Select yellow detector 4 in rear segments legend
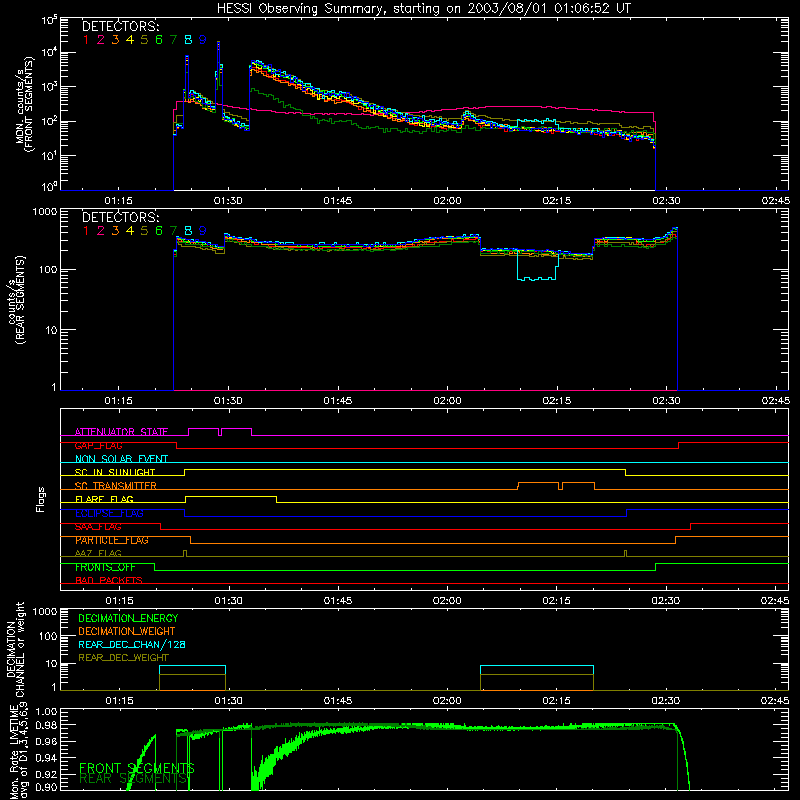Image resolution: width=800 pixels, height=800 pixels. pos(130,231)
